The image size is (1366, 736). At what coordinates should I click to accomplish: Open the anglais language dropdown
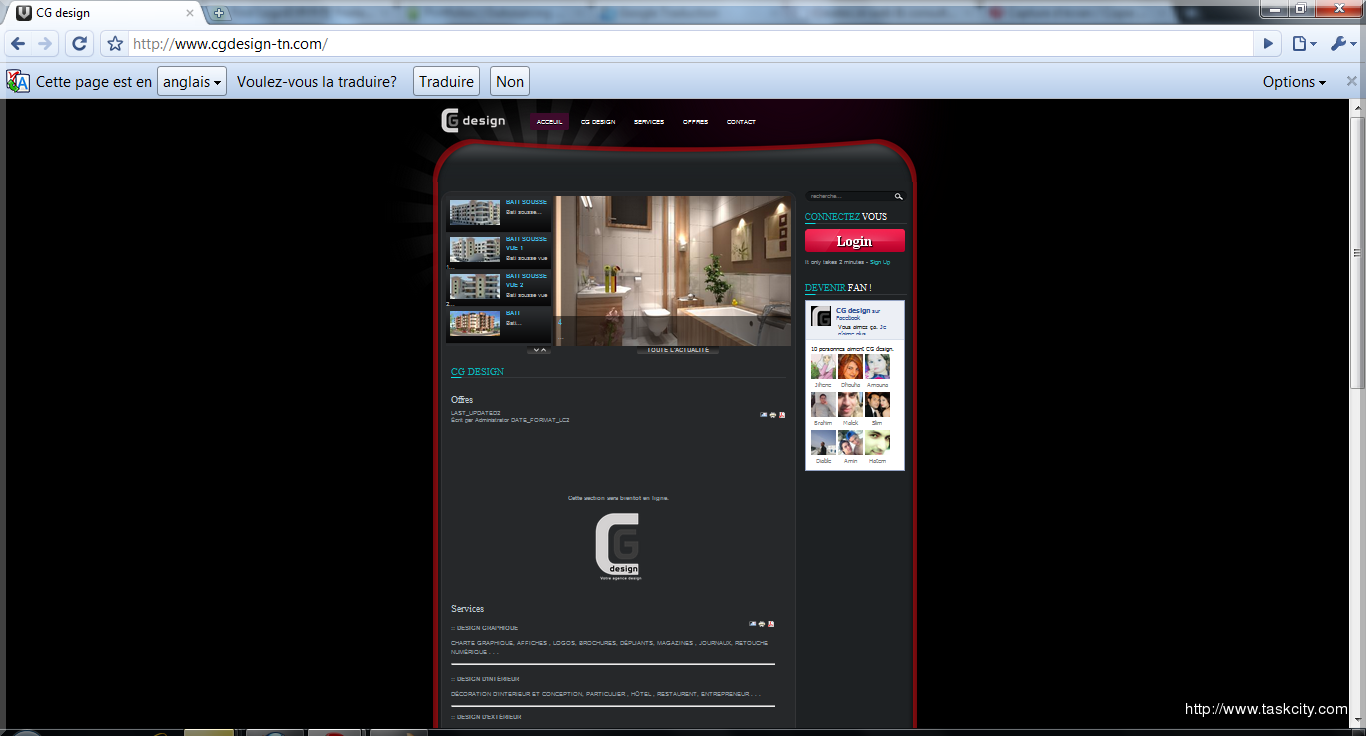[x=191, y=81]
